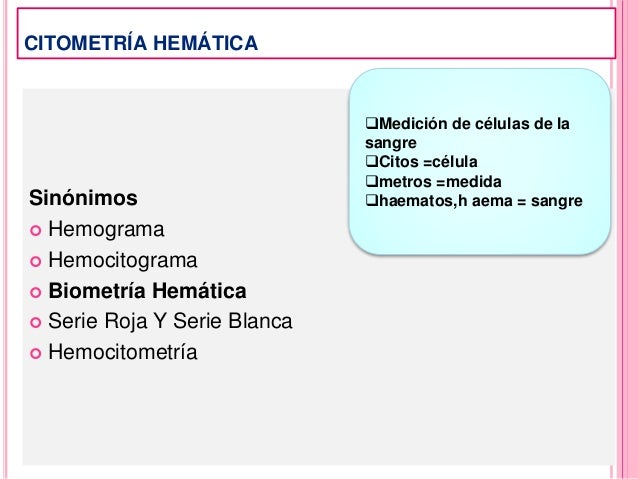638x479 pixels.
Task: Click the pink bullet beside Hemograma
Action: (36, 231)
